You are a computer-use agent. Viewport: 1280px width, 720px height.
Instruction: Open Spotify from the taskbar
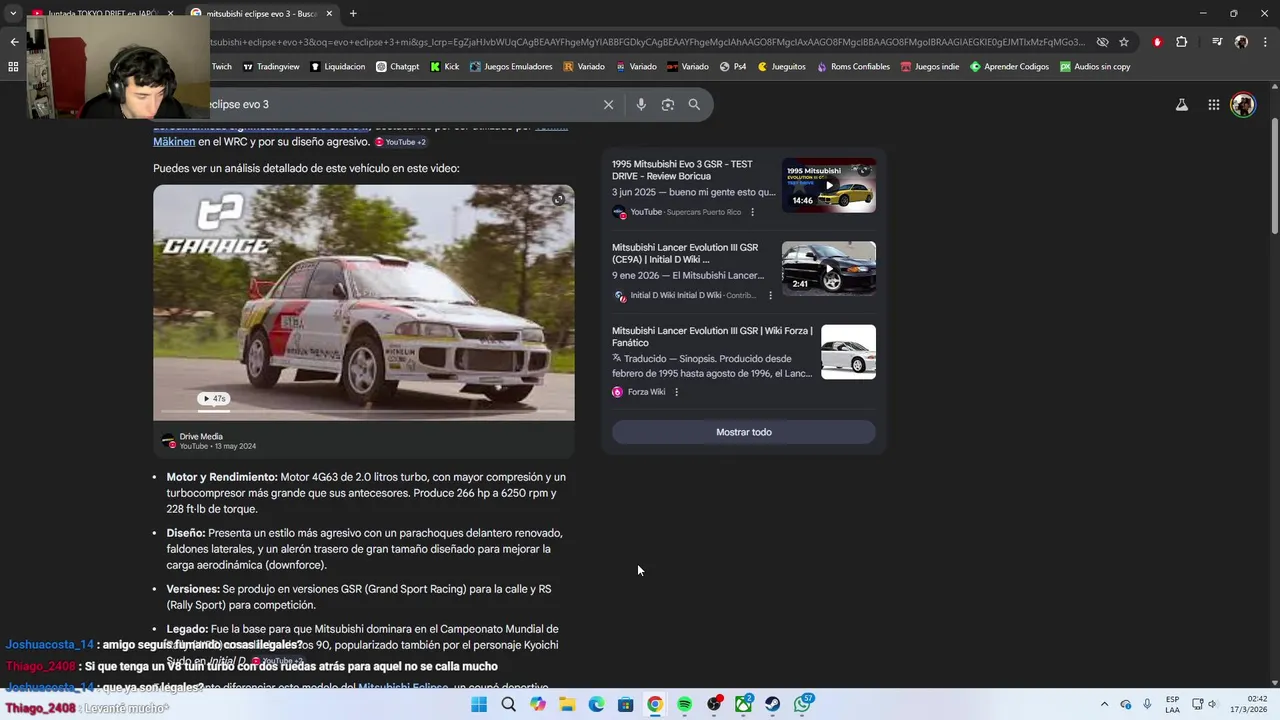pyautogui.click(x=684, y=704)
